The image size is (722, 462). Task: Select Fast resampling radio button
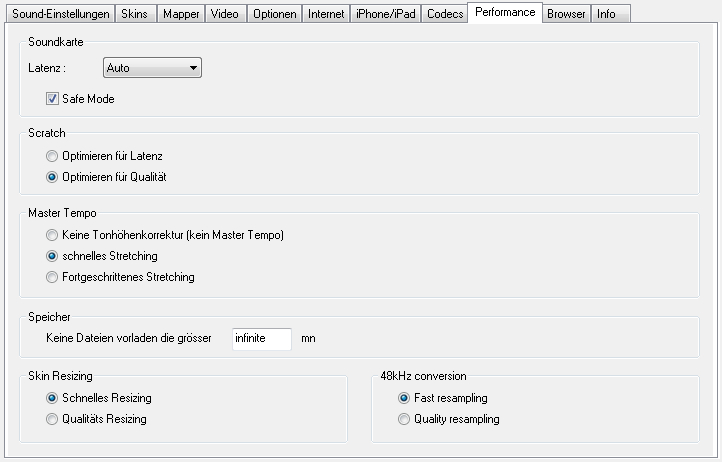click(404, 398)
